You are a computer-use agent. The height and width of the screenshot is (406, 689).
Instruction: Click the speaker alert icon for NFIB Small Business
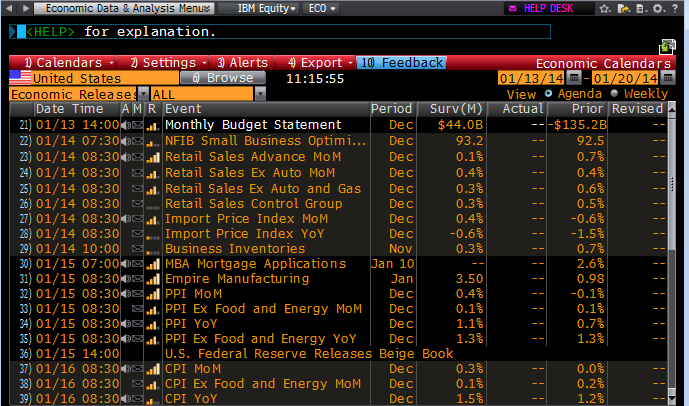[x=126, y=141]
